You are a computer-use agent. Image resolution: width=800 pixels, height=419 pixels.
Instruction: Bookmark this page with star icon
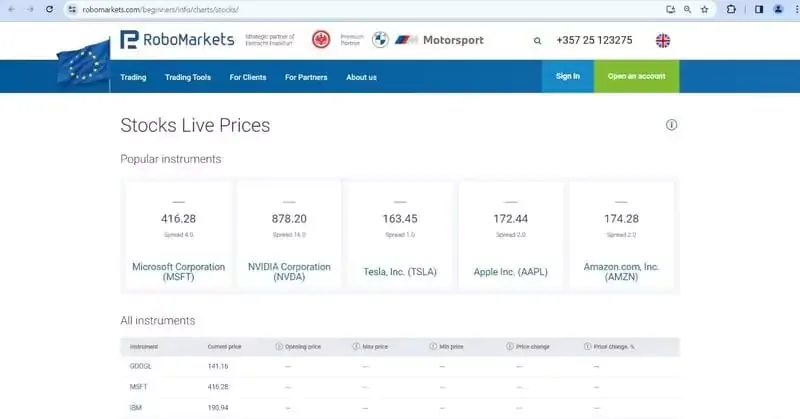(705, 9)
